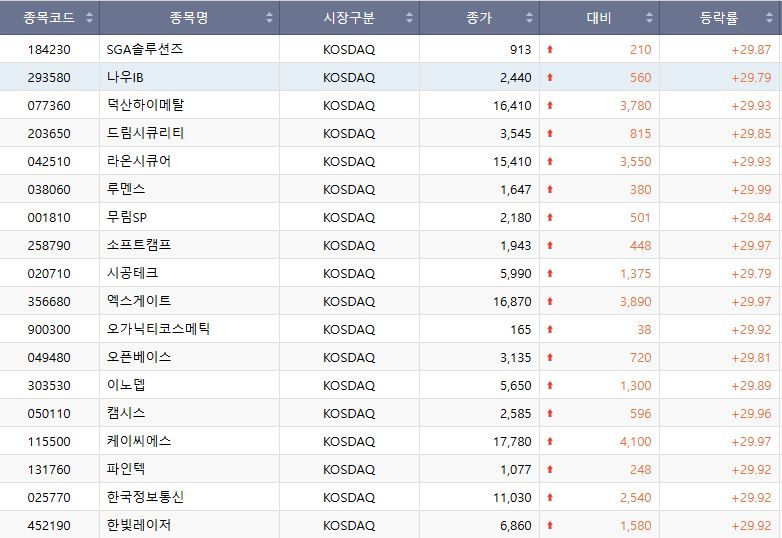Sort by the 등락률 sort arrows
Viewport: 782px width, 538px height.
pyautogui.click(x=770, y=18)
